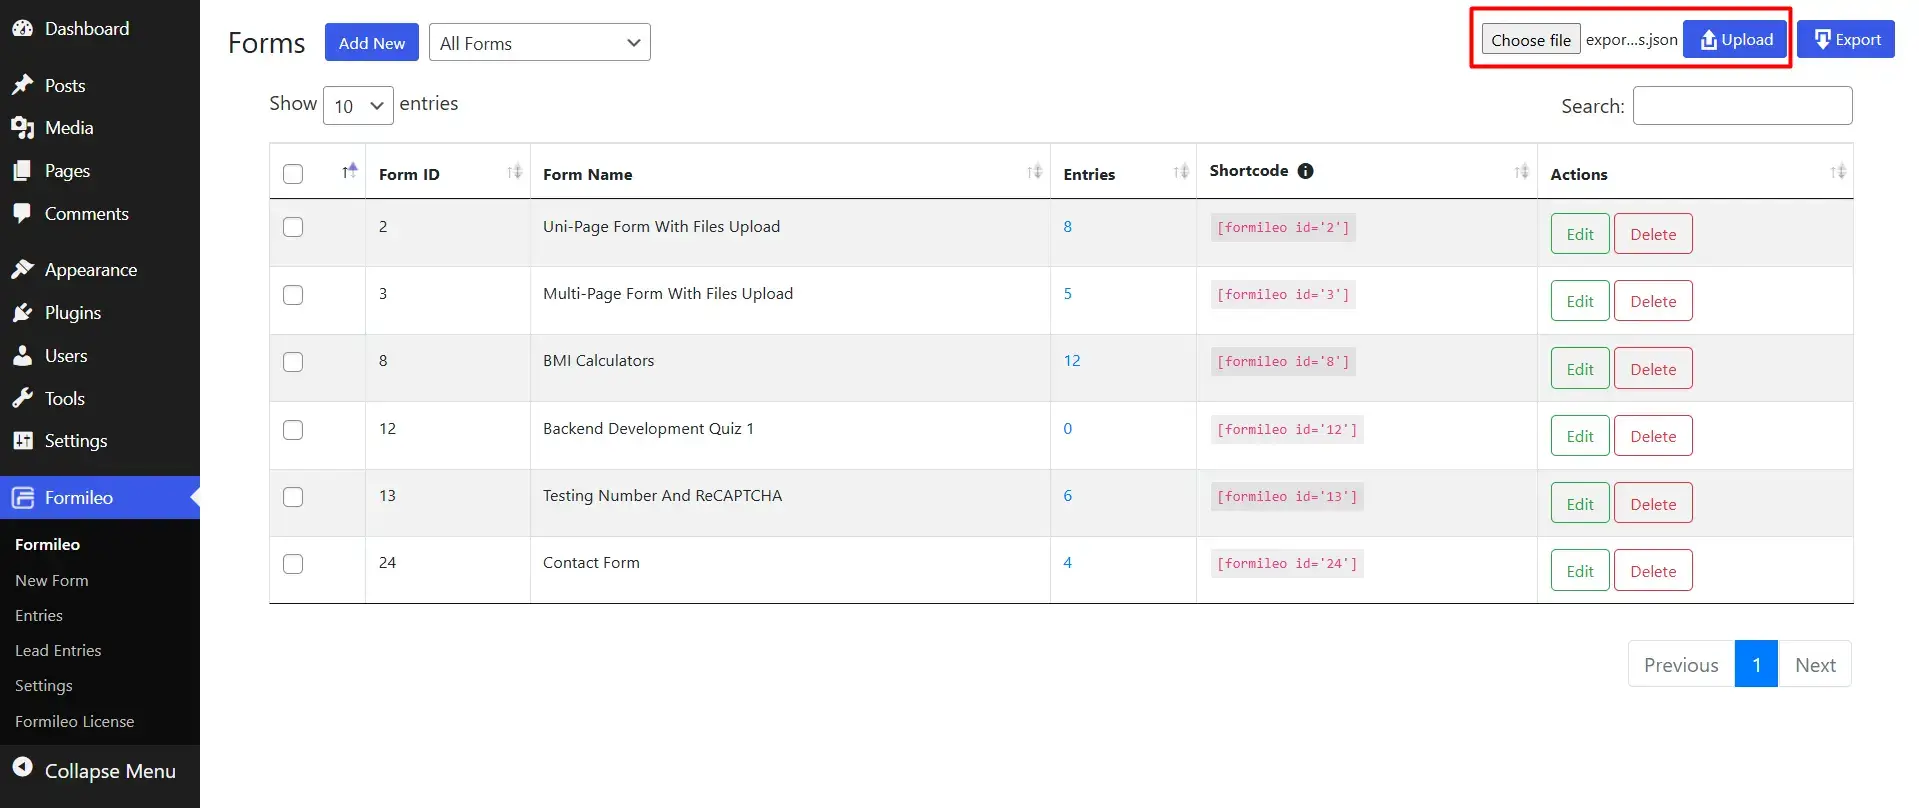Screen dimensions: 1919x808
Task: Expand the show entries count dropdown
Action: click(358, 106)
